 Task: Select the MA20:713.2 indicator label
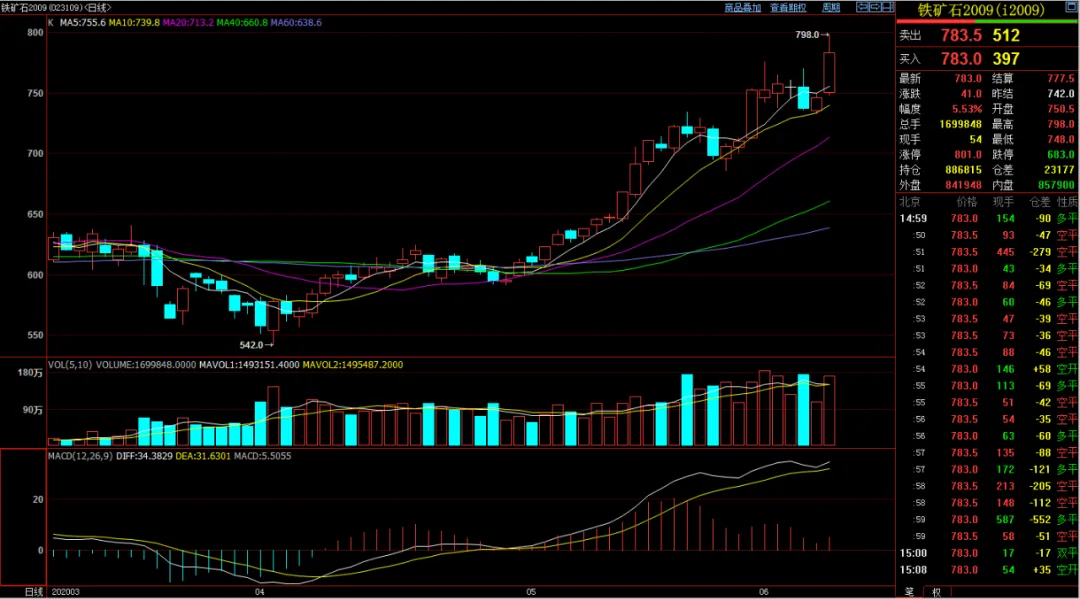[188, 23]
